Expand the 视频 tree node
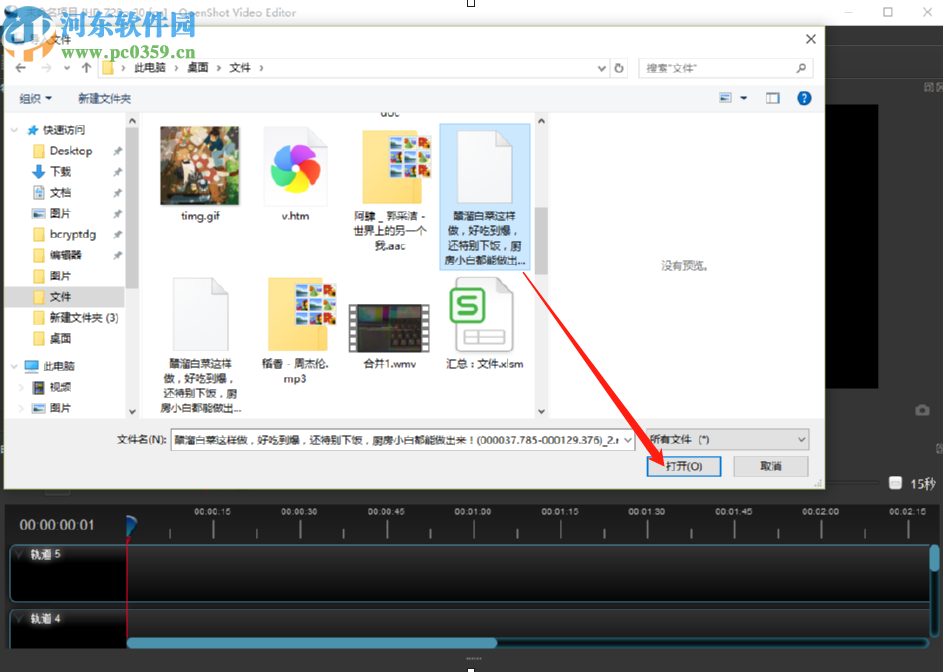 (x=22, y=387)
